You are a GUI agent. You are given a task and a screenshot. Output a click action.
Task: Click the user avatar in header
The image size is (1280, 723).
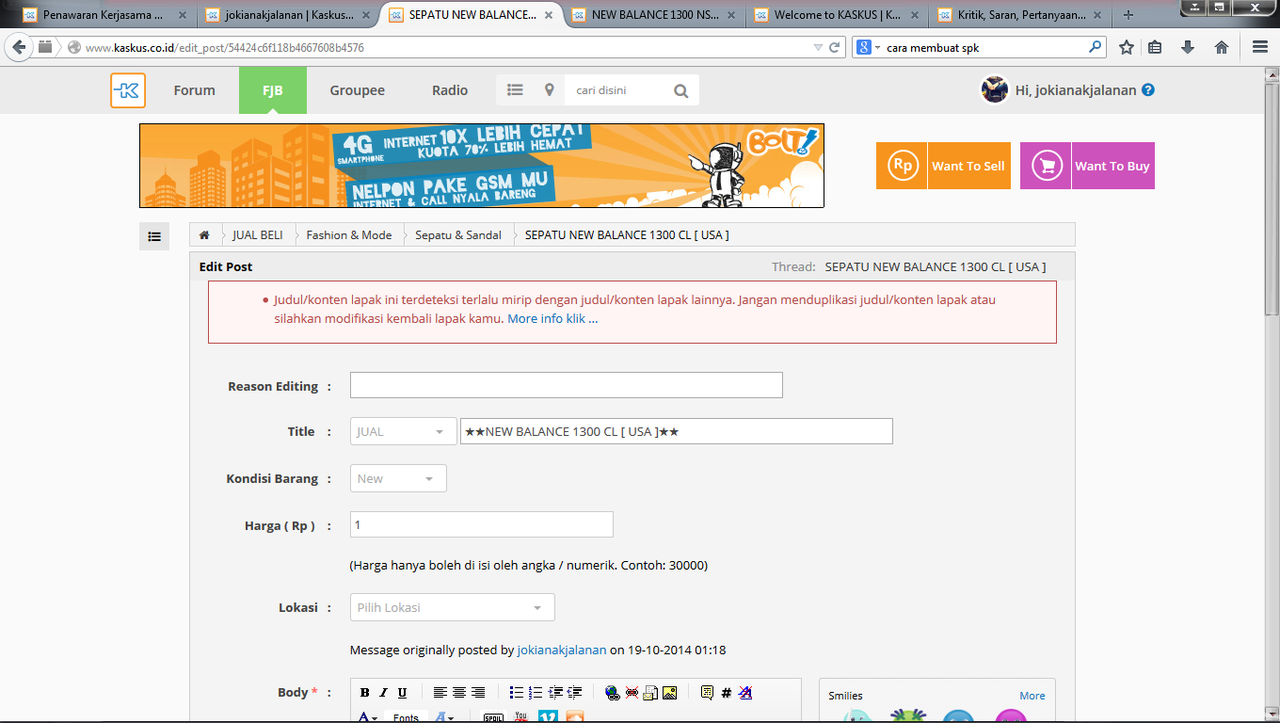click(x=994, y=90)
